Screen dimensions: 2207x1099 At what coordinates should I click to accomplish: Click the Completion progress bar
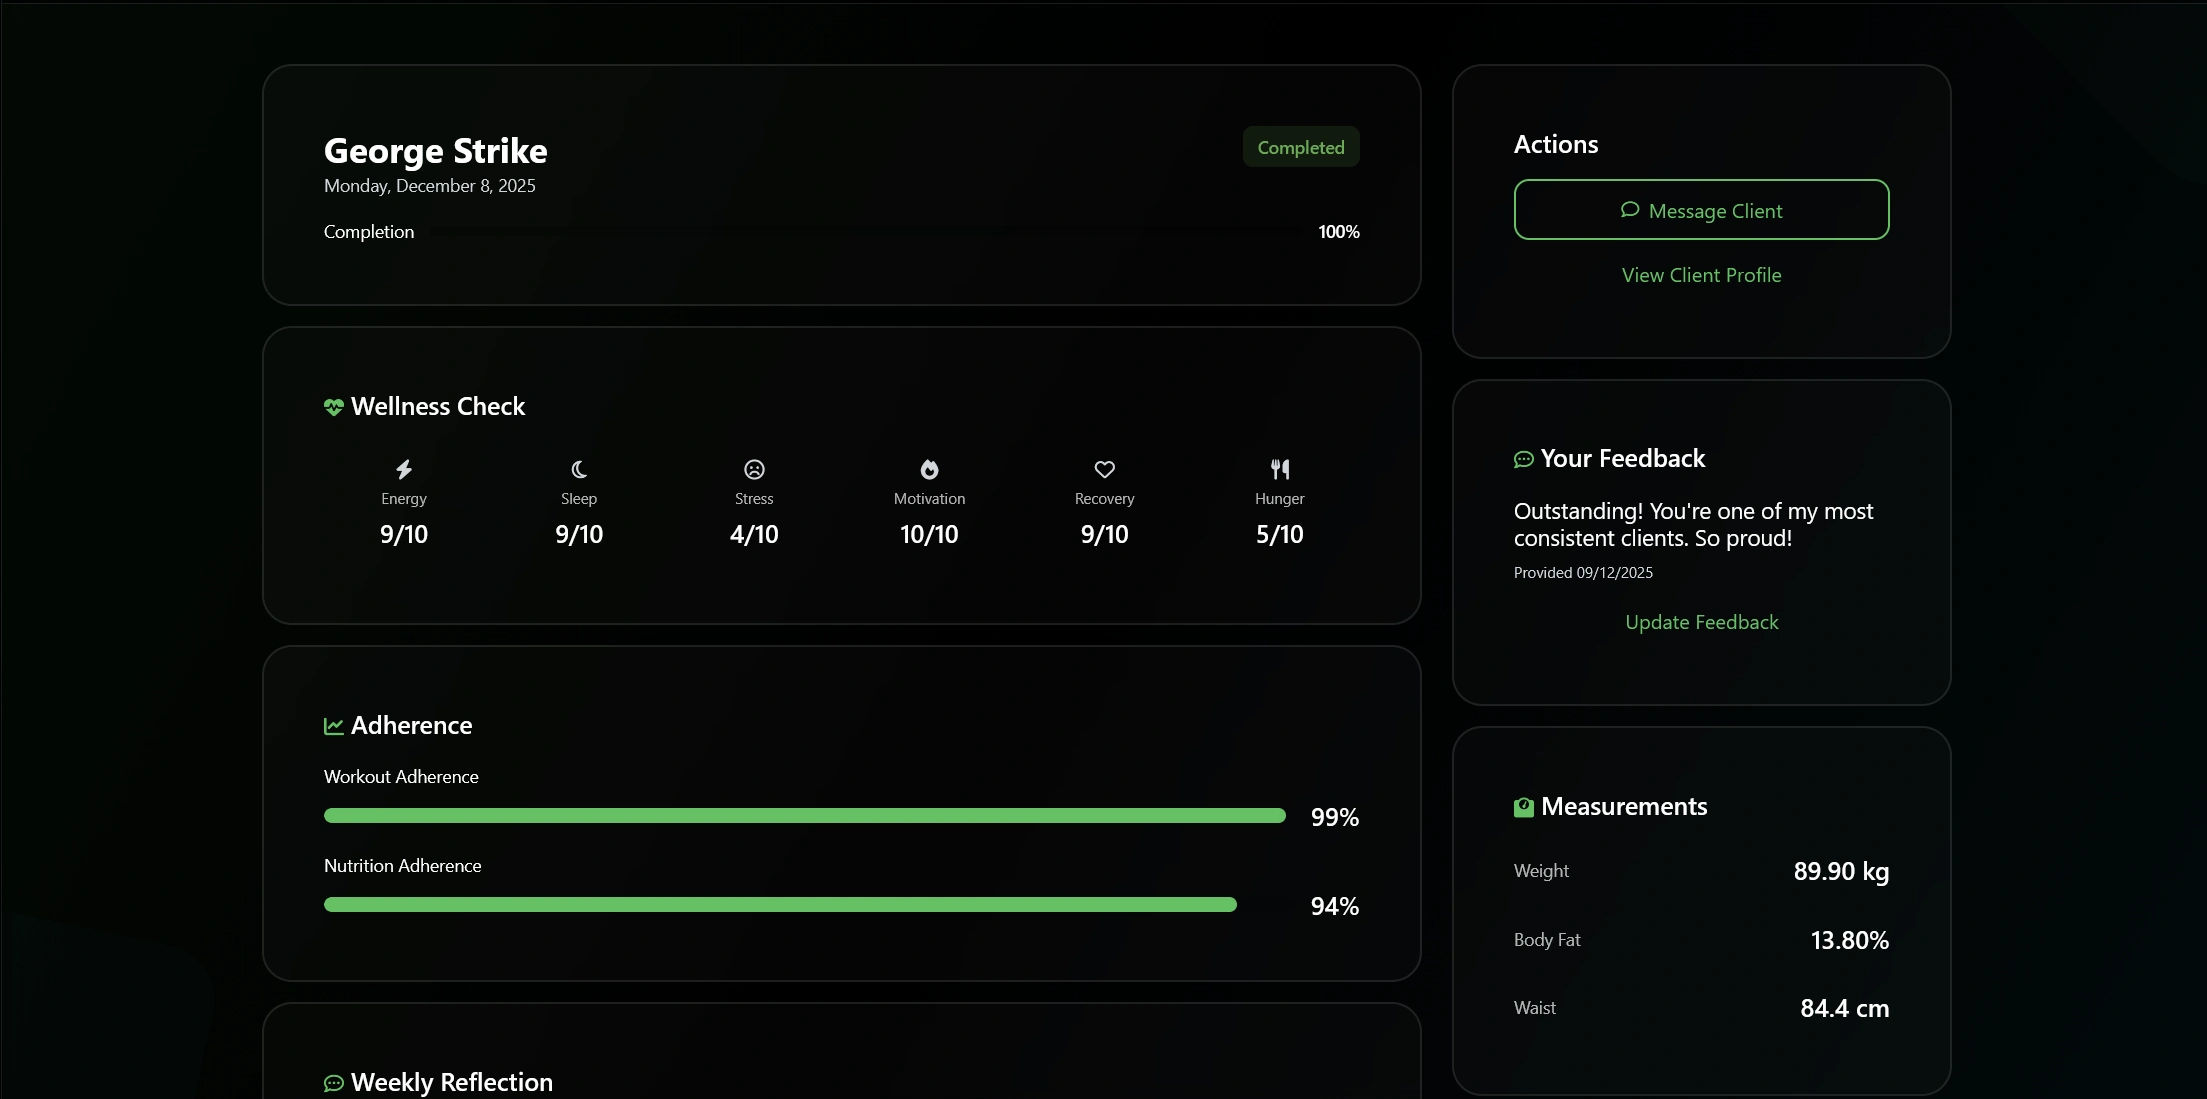[x=865, y=231]
